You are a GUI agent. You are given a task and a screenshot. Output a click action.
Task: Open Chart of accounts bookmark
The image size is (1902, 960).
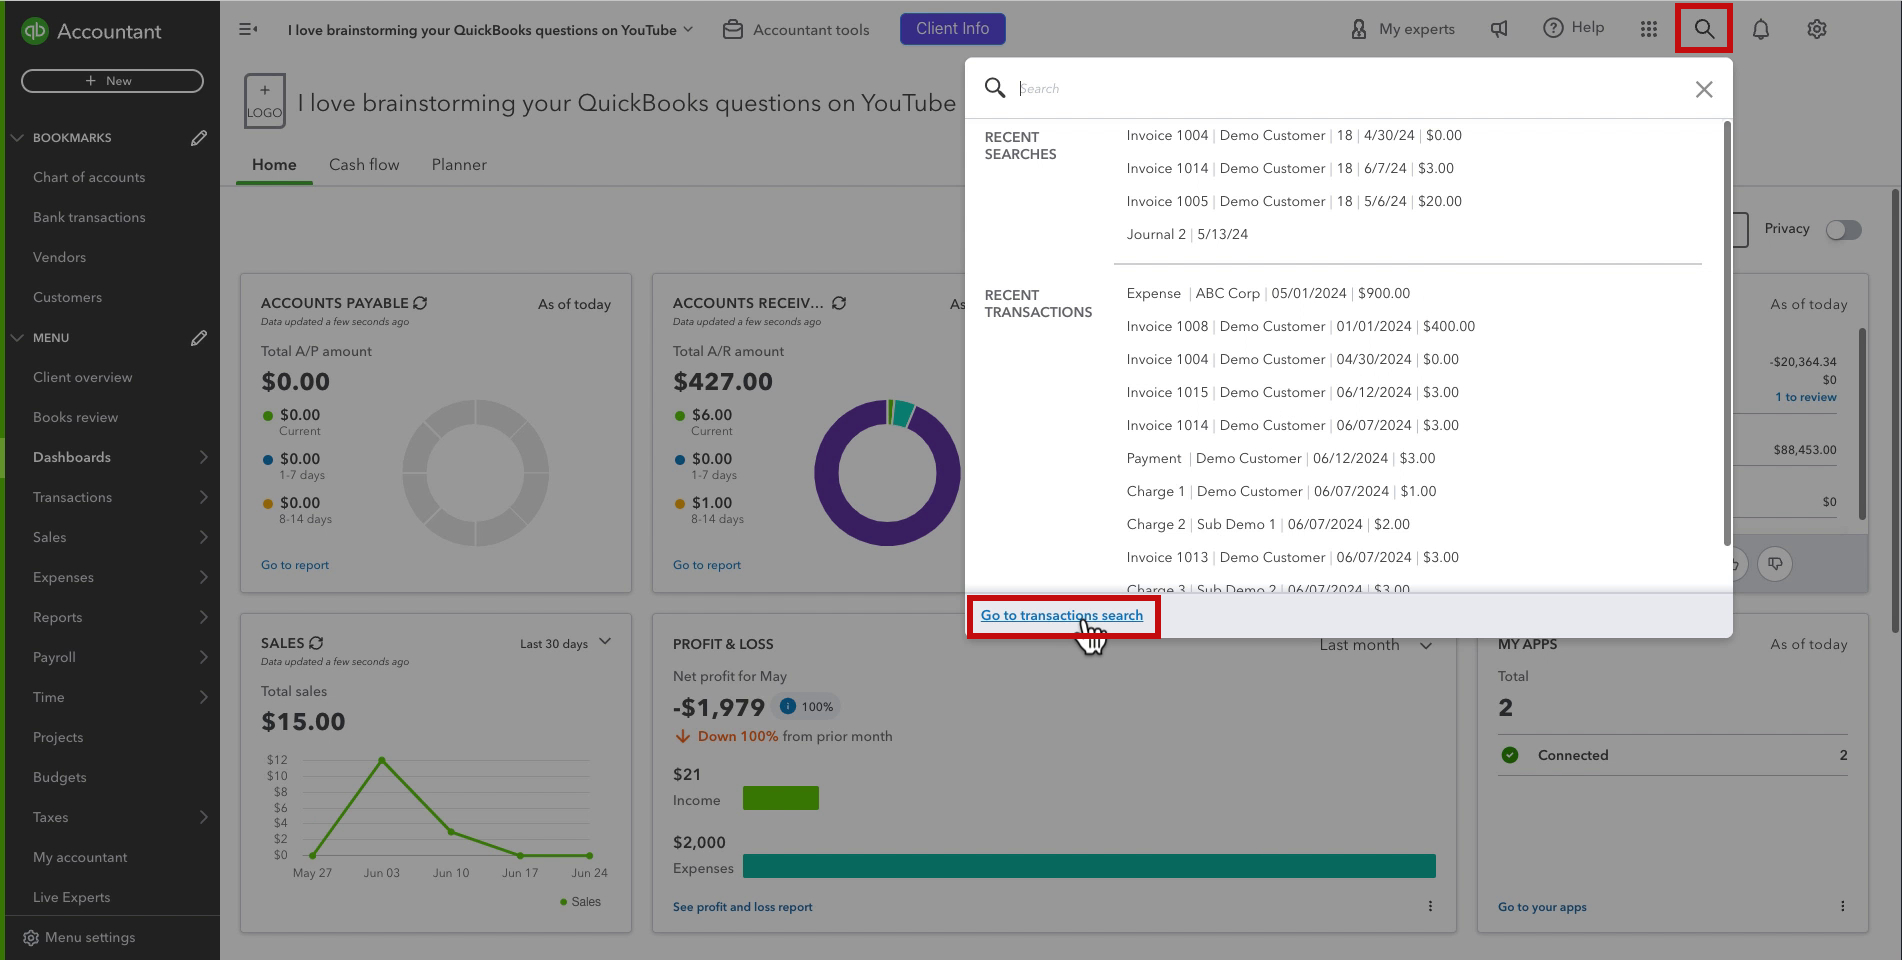(89, 177)
